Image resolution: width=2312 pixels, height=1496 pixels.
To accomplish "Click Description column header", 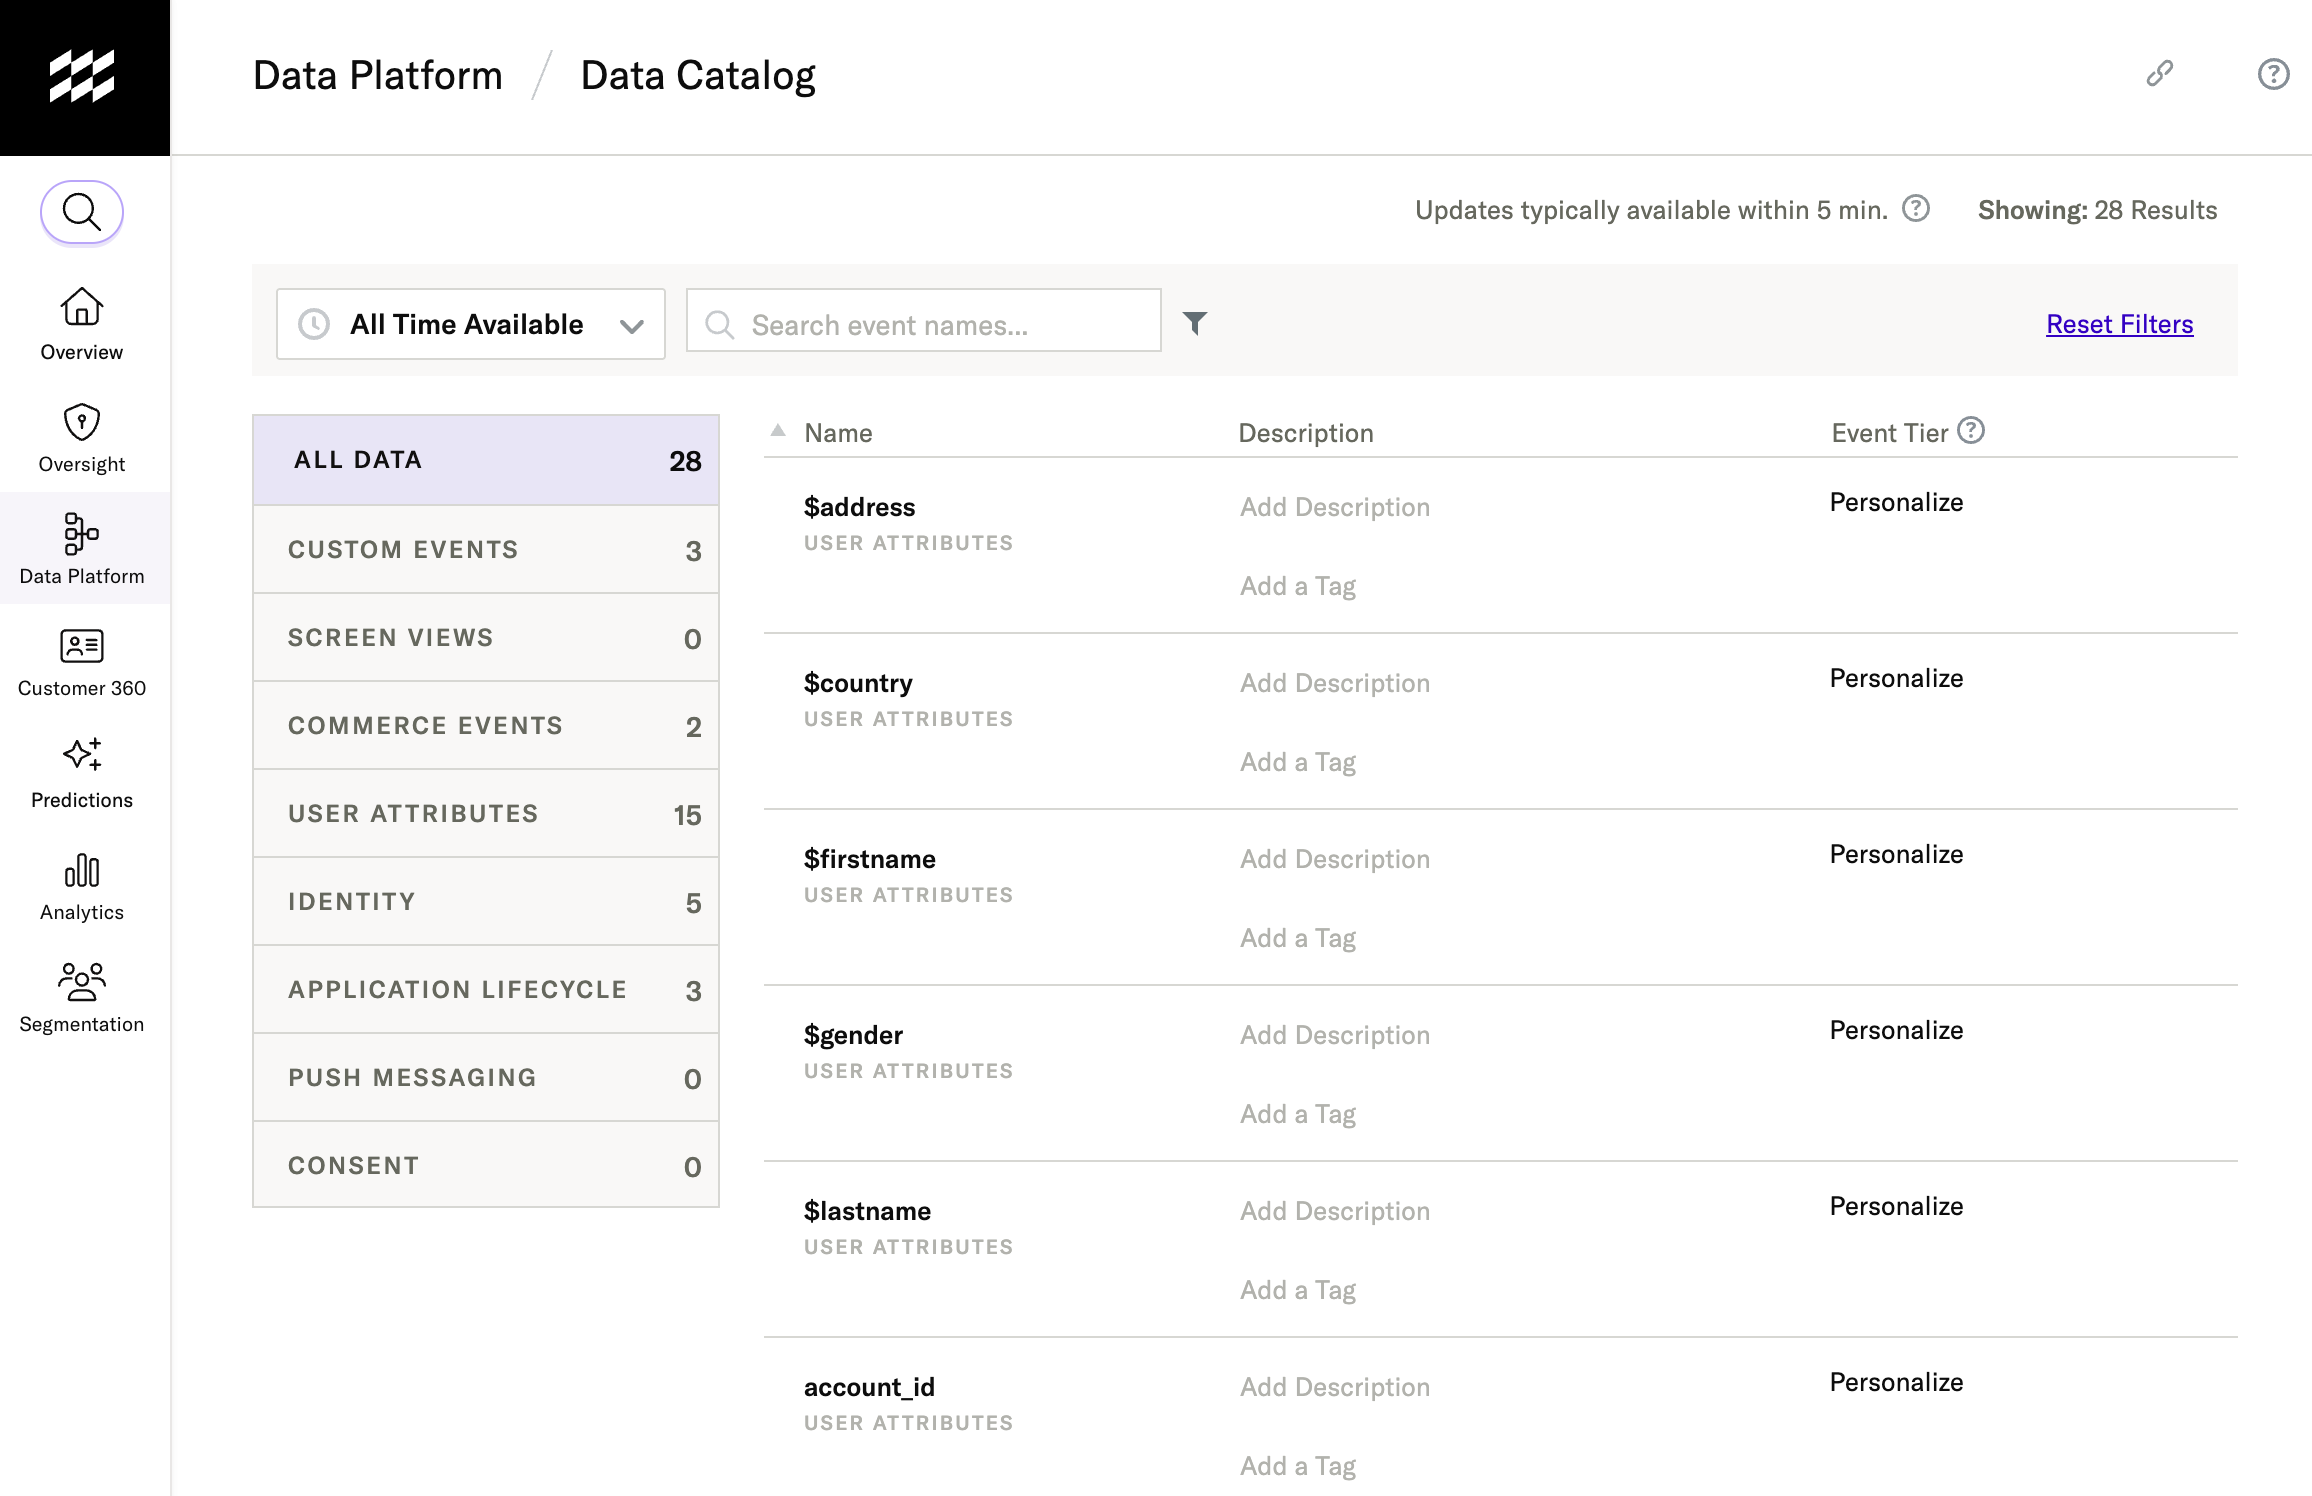I will click(1305, 432).
